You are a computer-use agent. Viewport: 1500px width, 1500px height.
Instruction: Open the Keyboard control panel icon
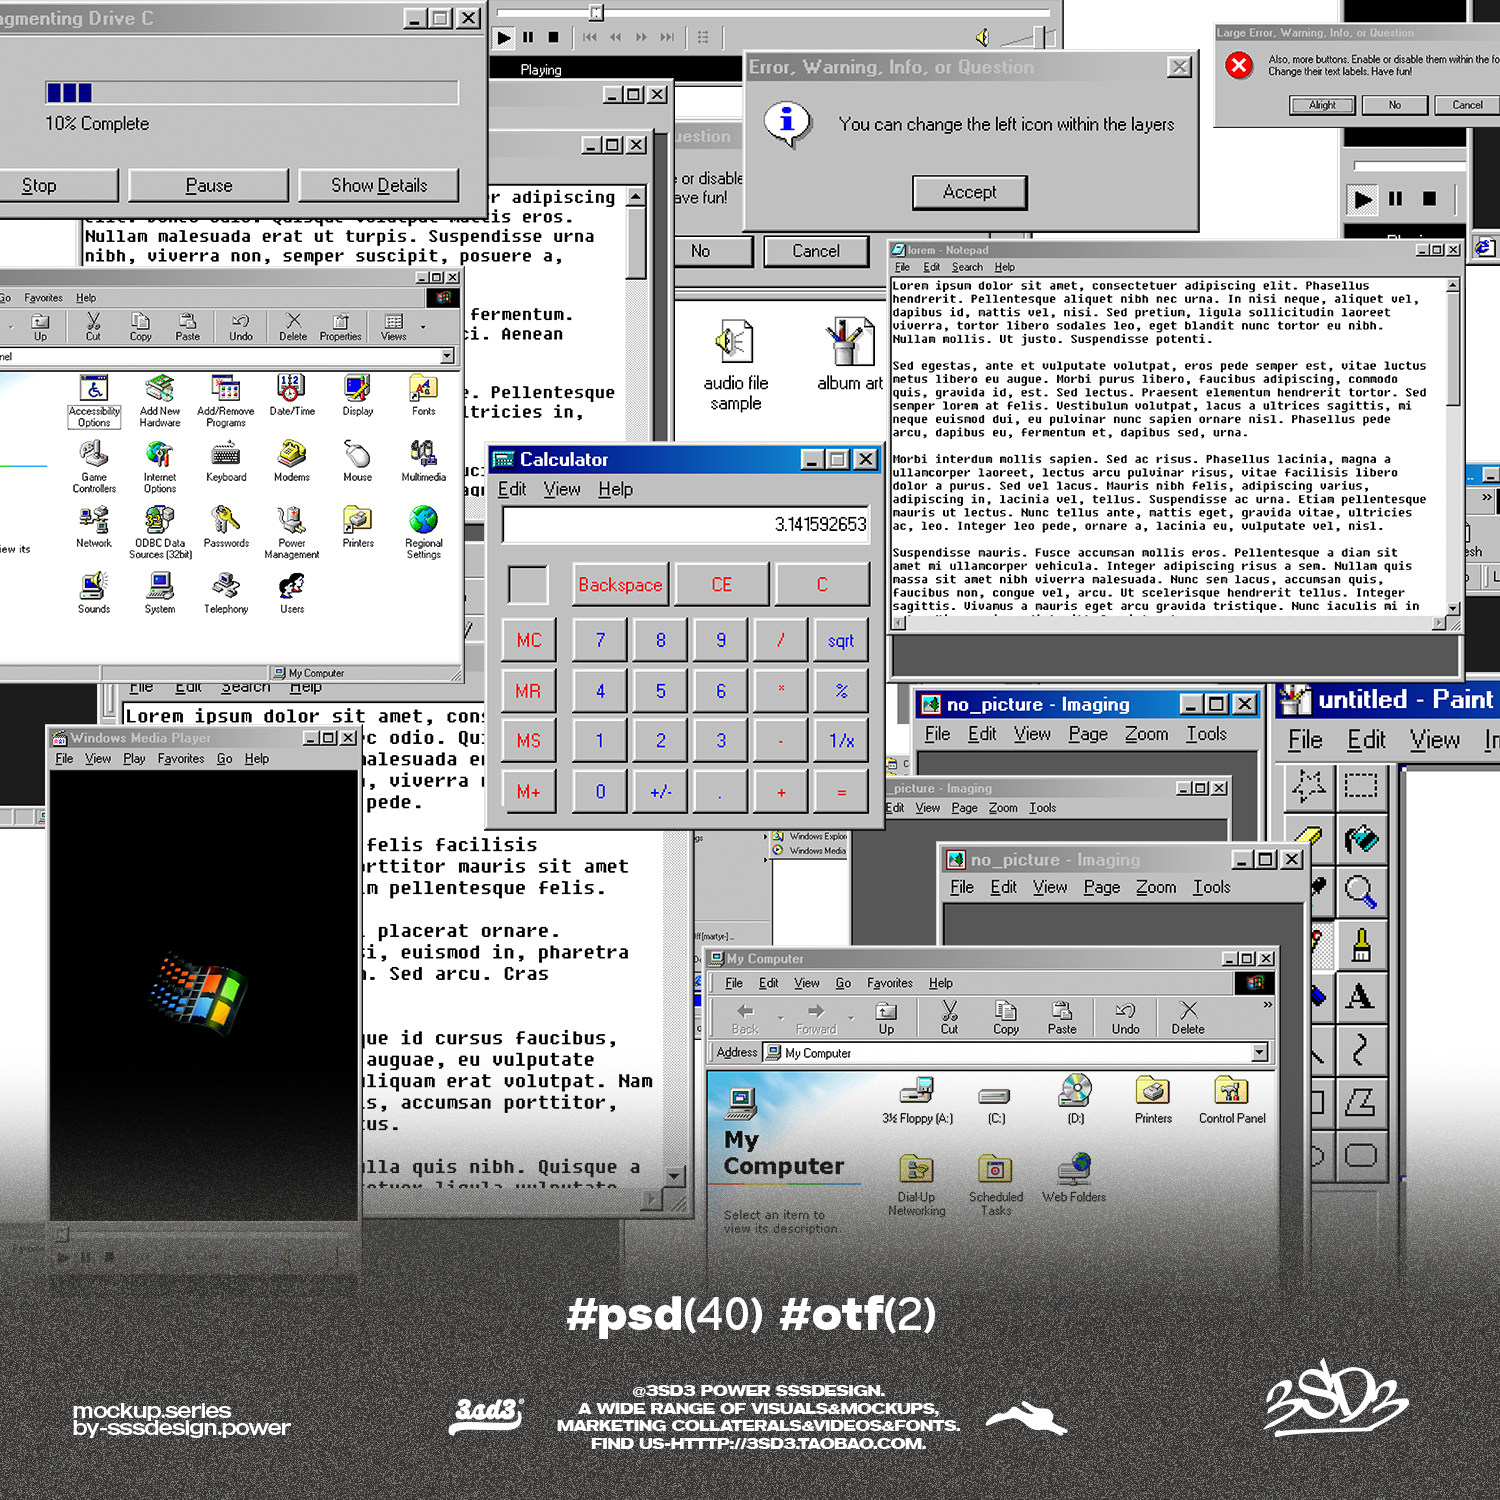click(226, 461)
